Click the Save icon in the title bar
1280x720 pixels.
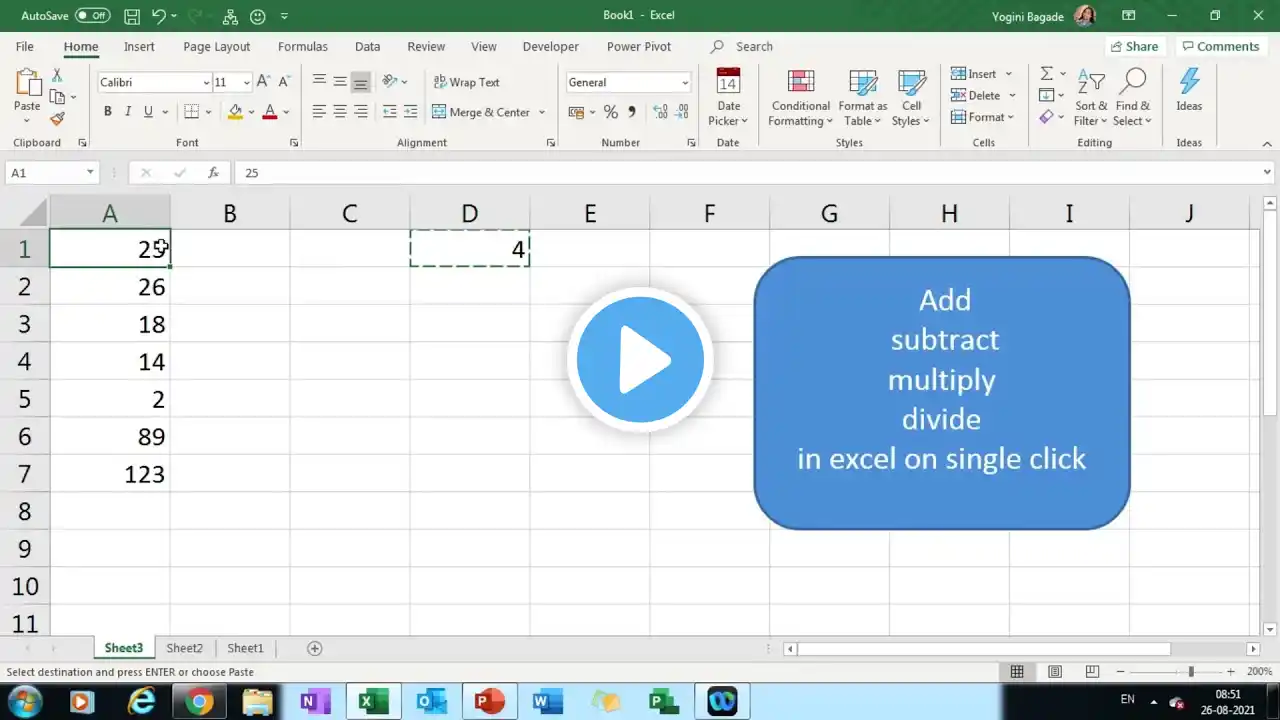tap(133, 16)
